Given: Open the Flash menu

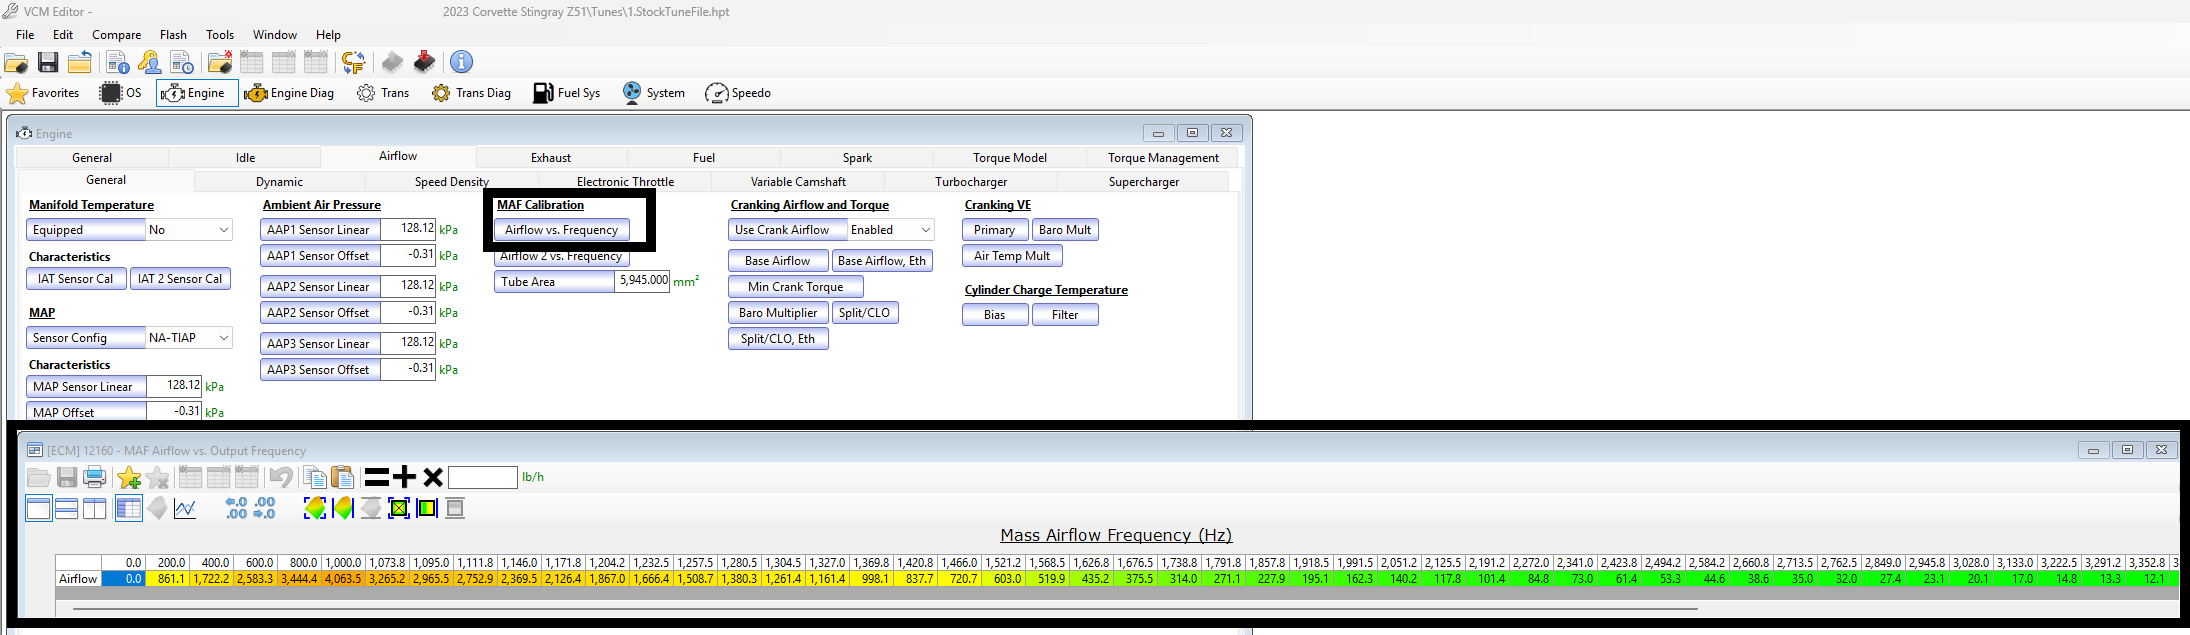Looking at the screenshot, I should [173, 35].
